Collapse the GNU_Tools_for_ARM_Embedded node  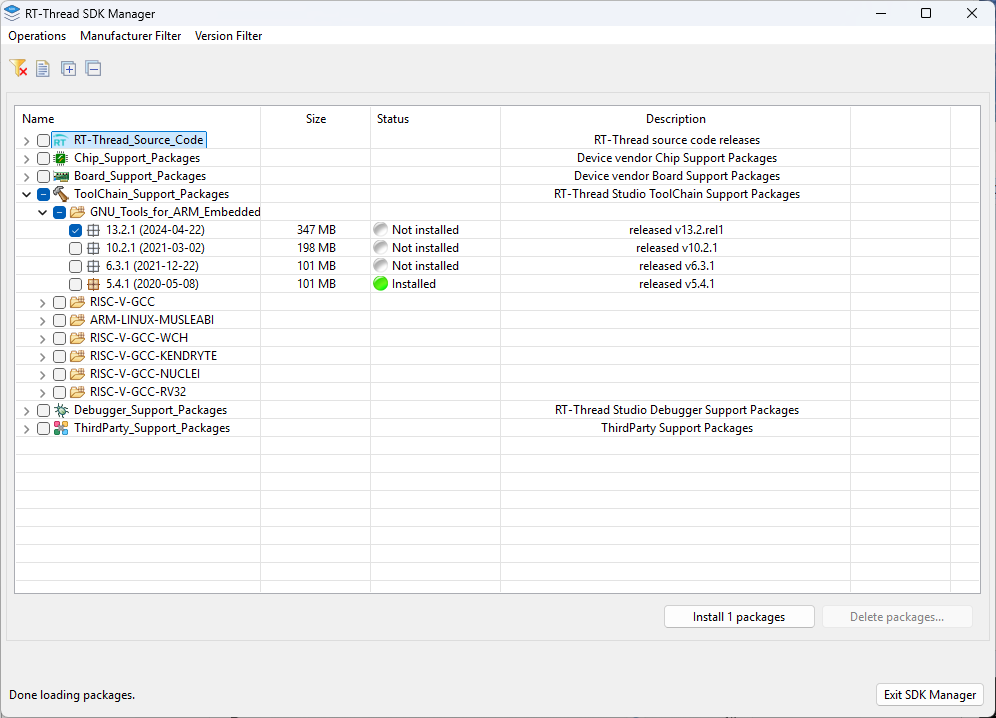[43, 212]
